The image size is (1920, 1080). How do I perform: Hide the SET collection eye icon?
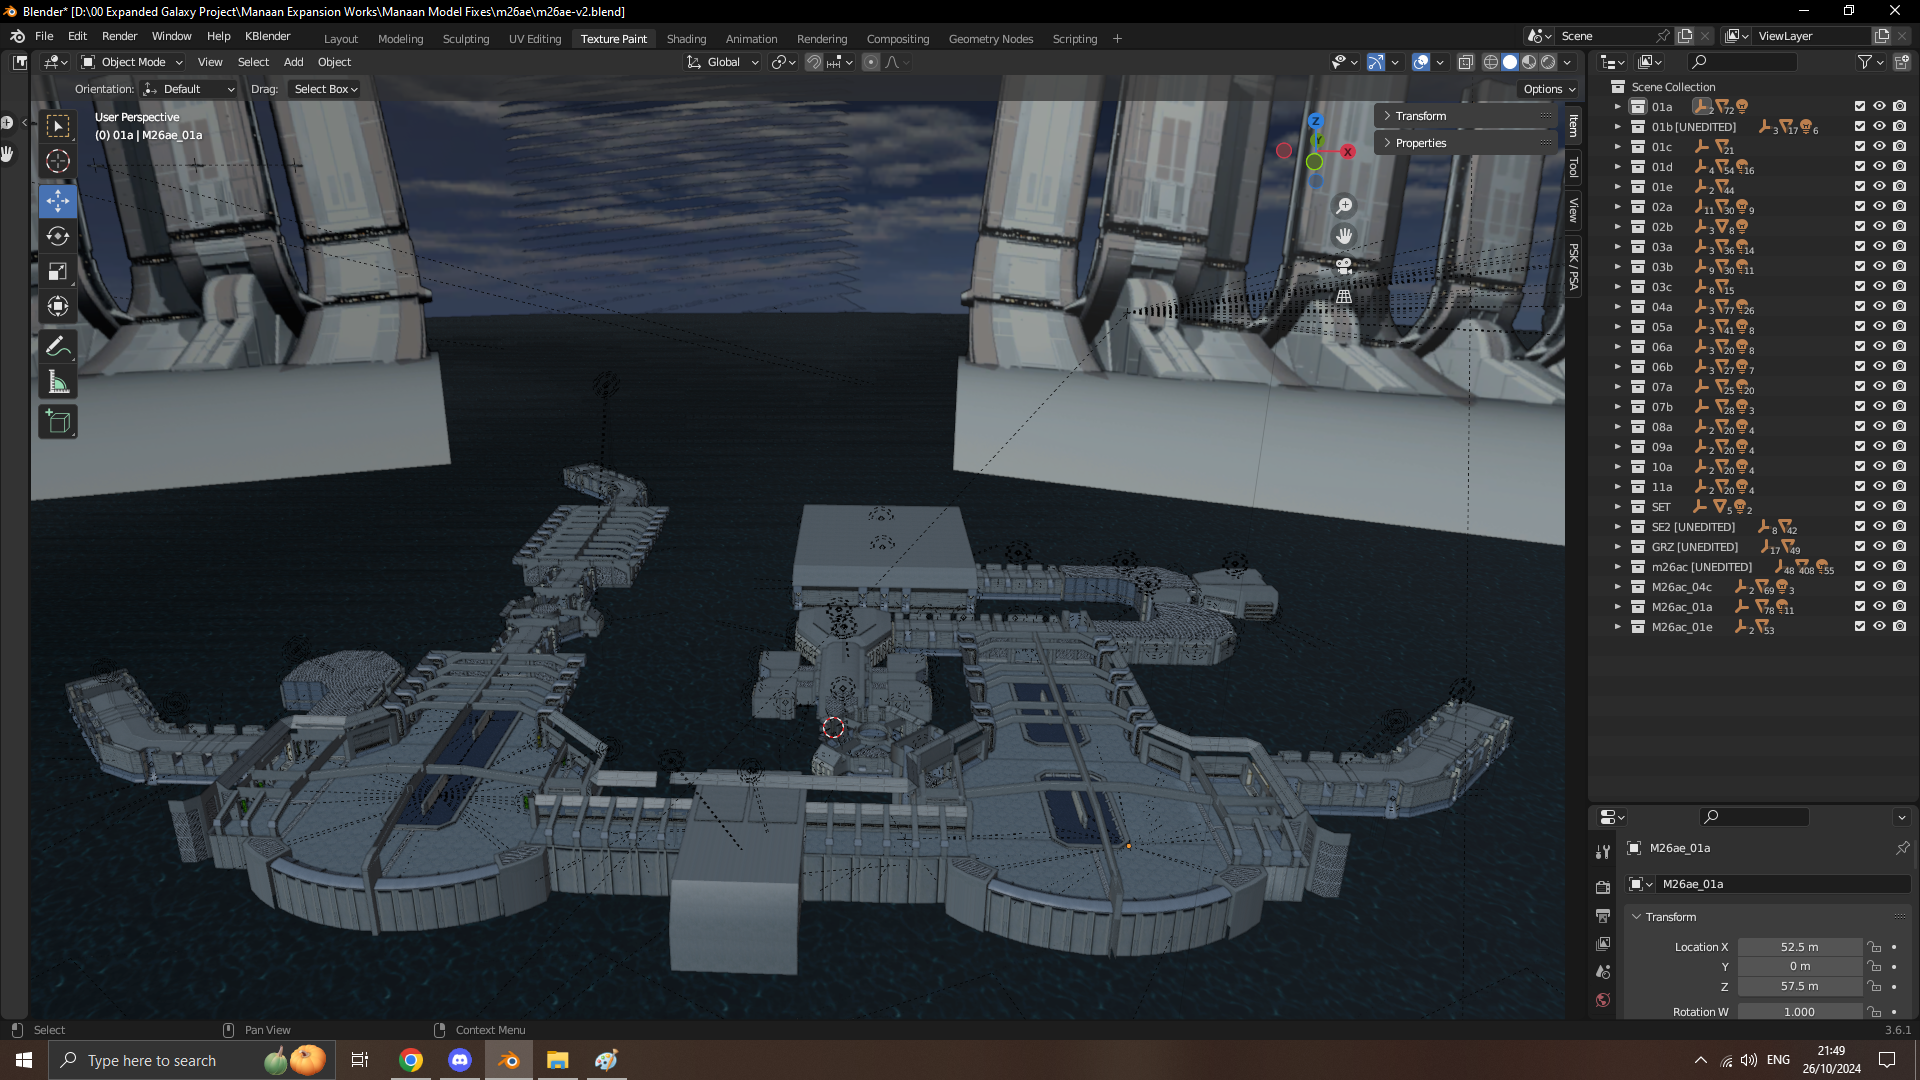(1880, 506)
